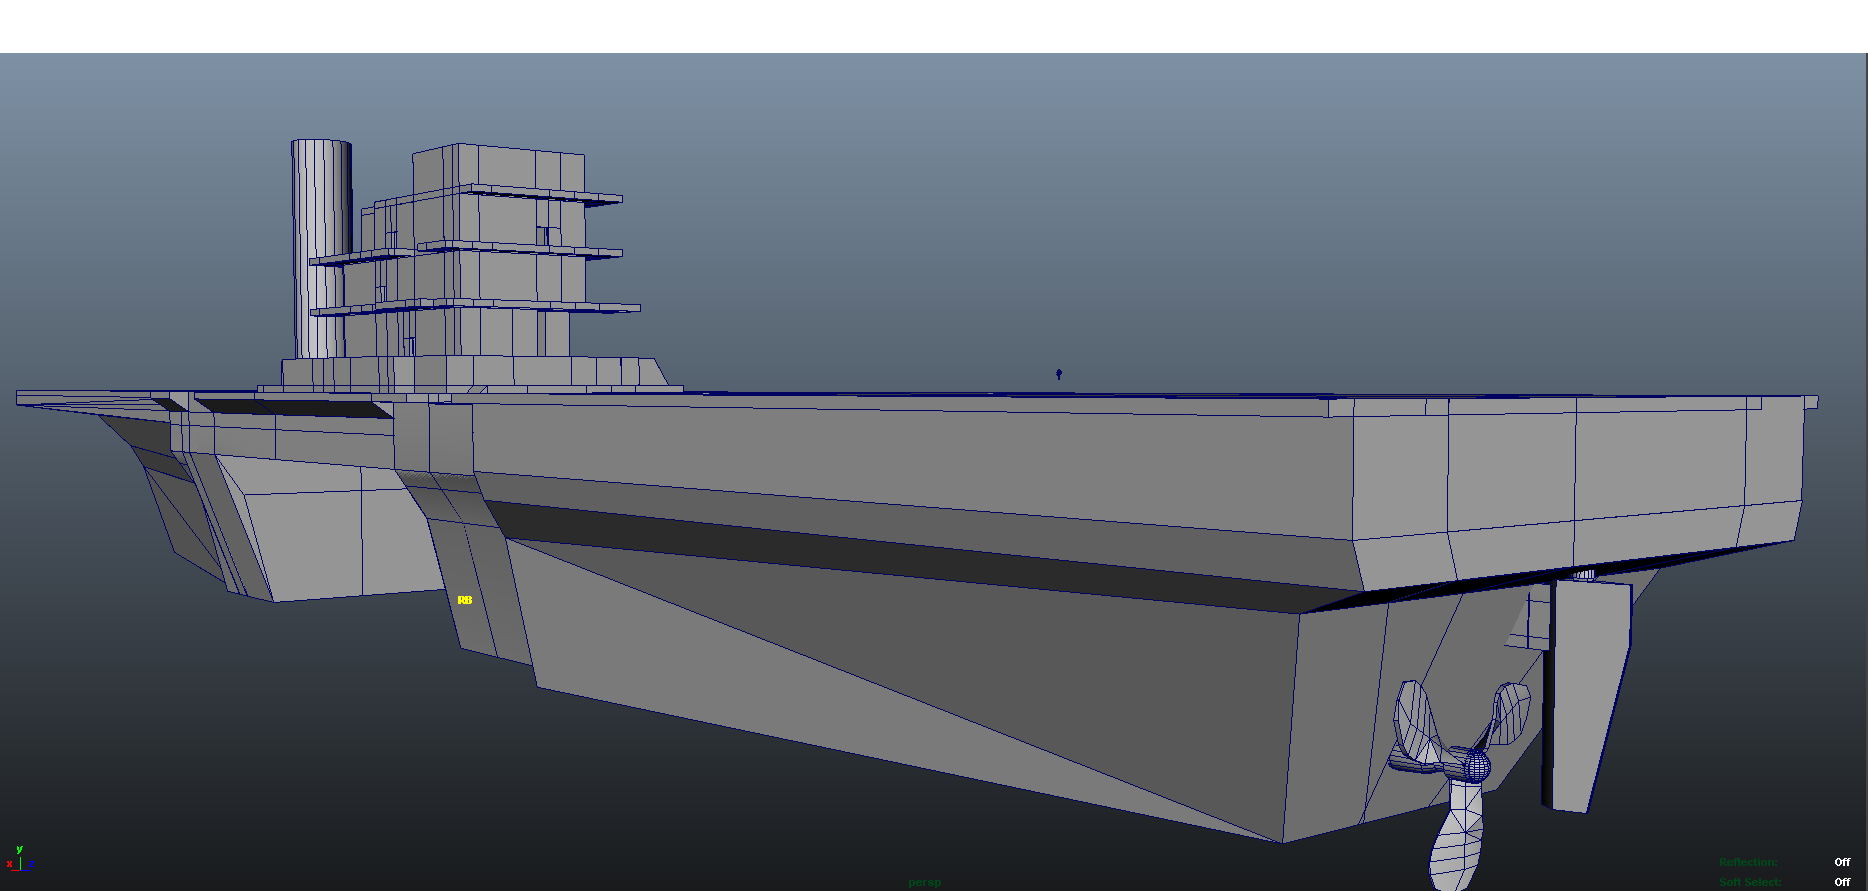Click the Soft Select Off status value

[x=1842, y=882]
